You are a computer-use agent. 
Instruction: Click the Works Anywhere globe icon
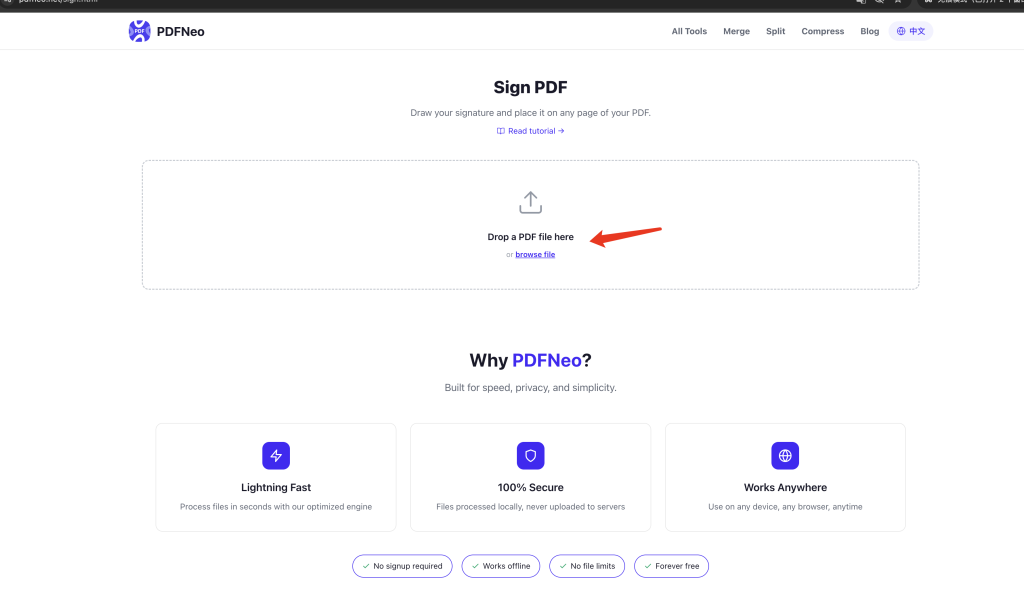785,455
